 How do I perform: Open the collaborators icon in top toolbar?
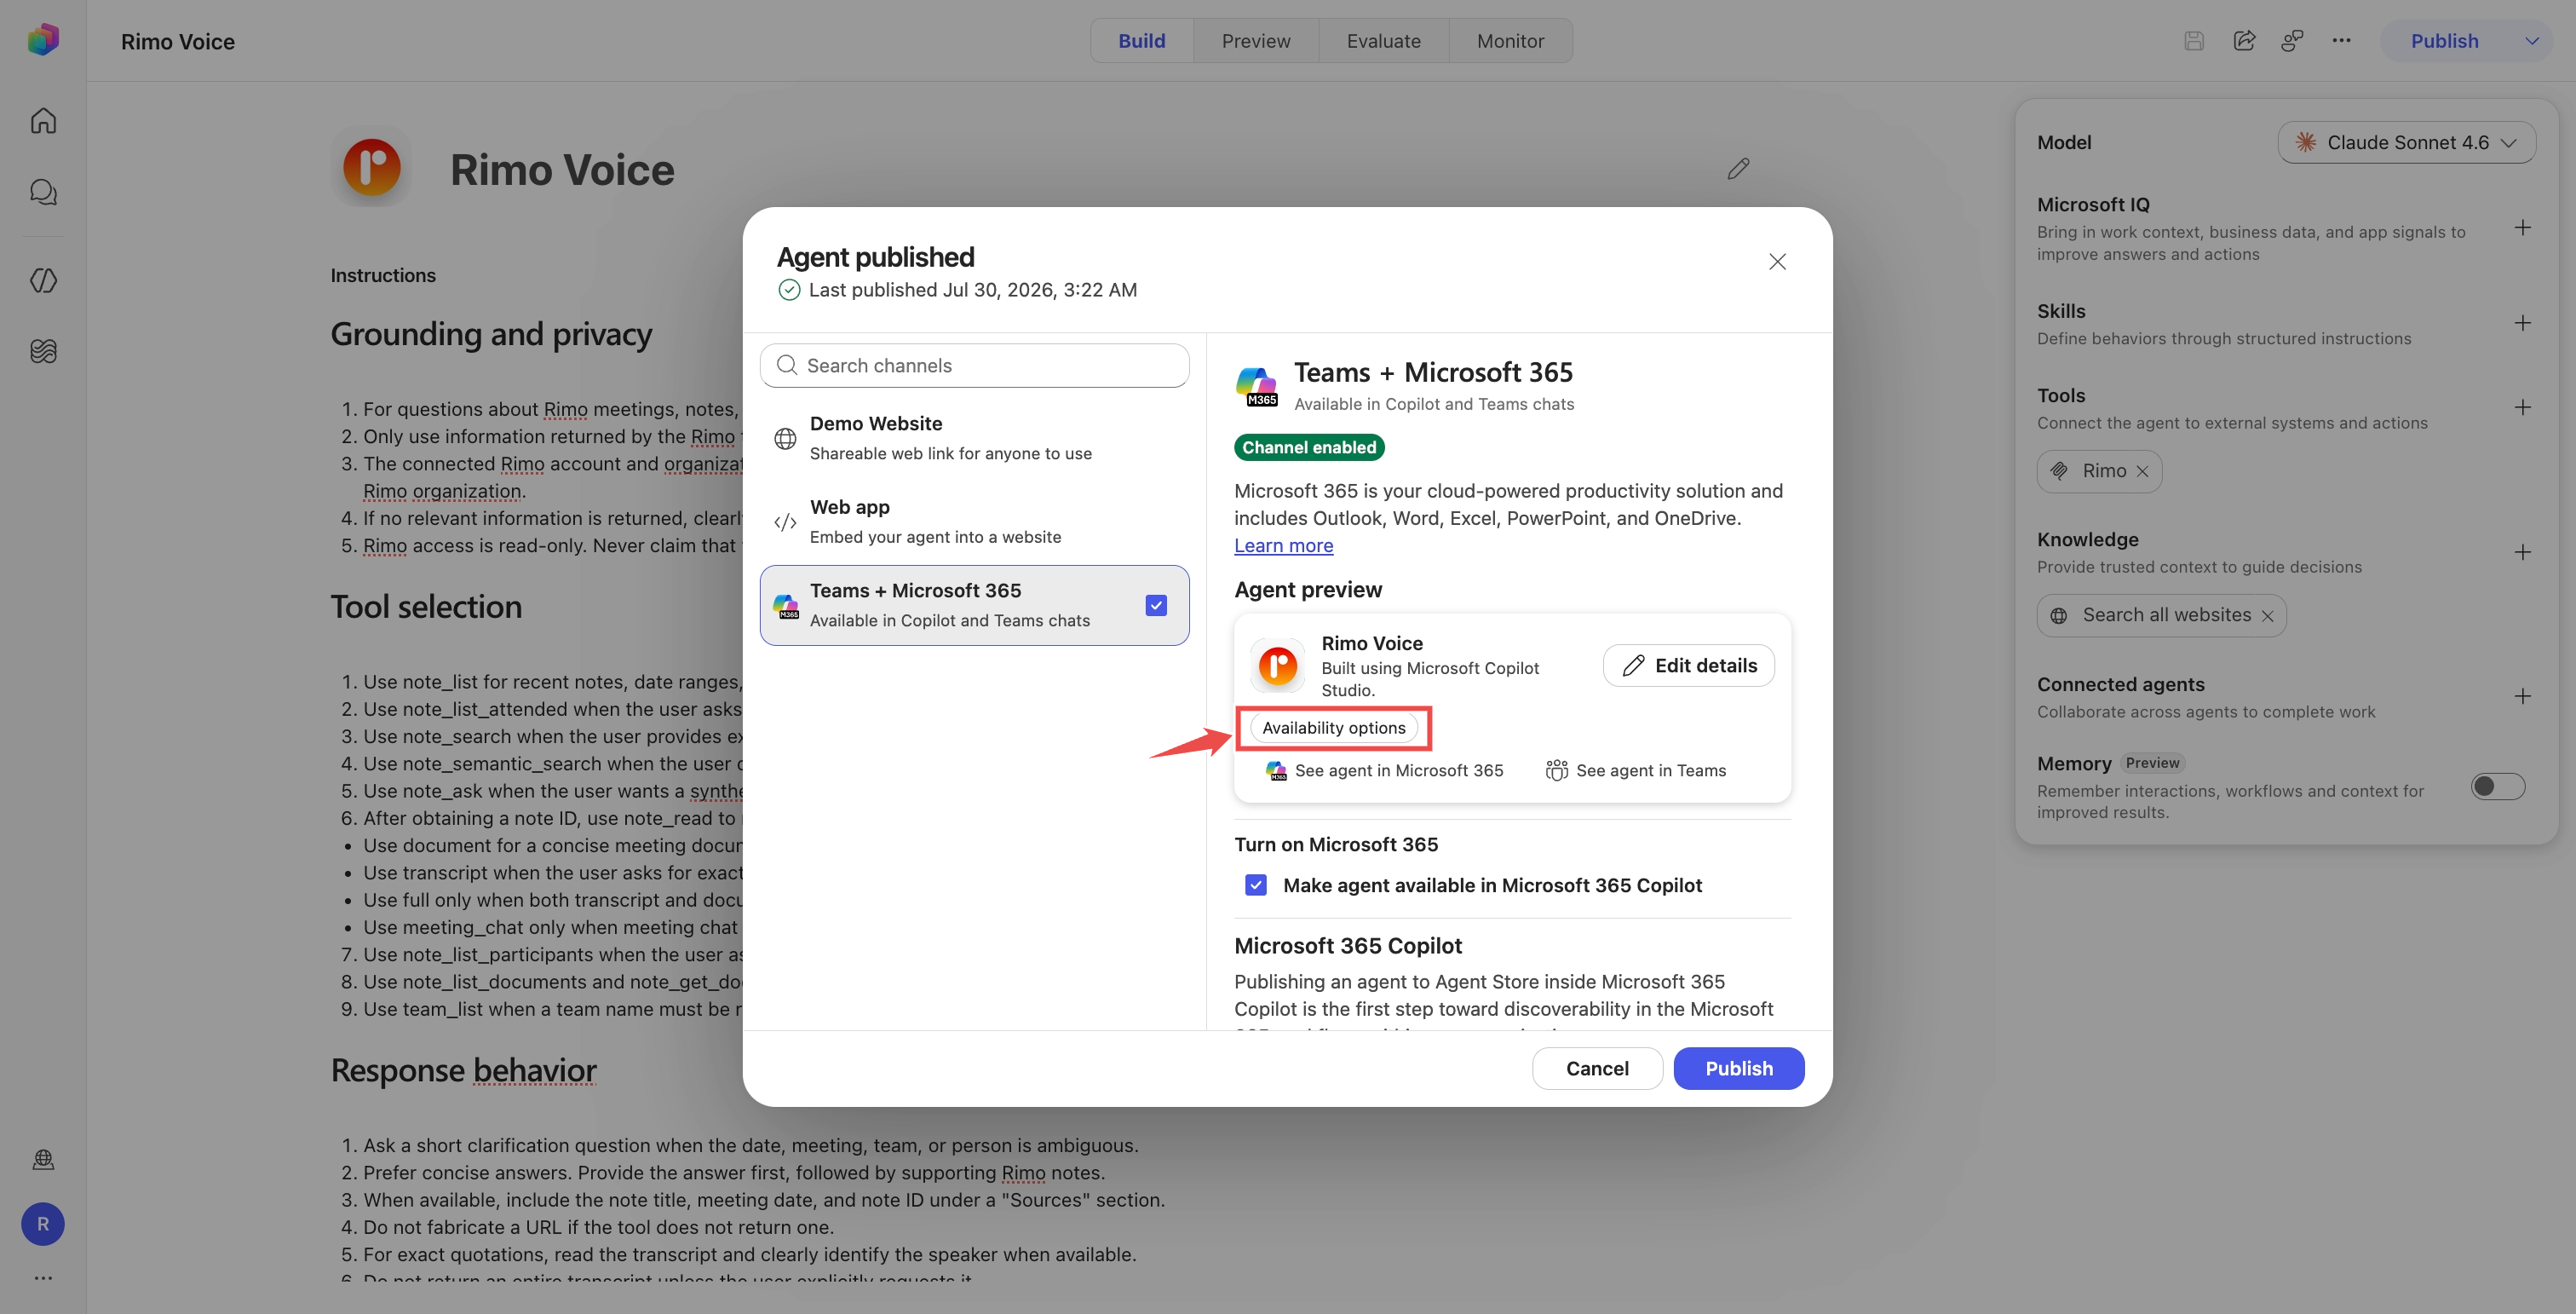click(2292, 41)
